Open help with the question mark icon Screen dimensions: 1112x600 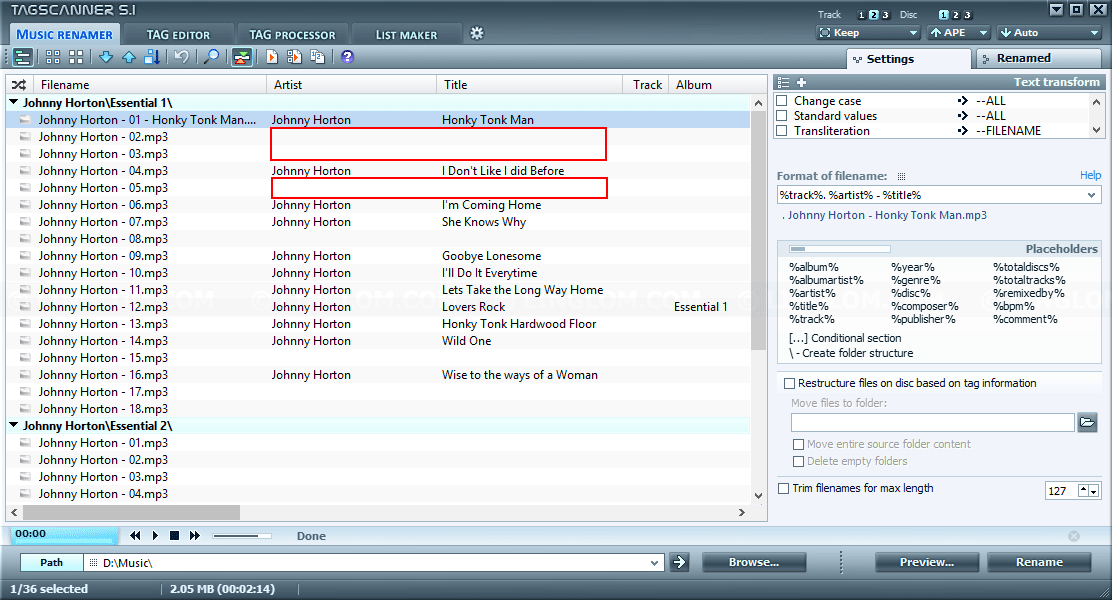348,57
